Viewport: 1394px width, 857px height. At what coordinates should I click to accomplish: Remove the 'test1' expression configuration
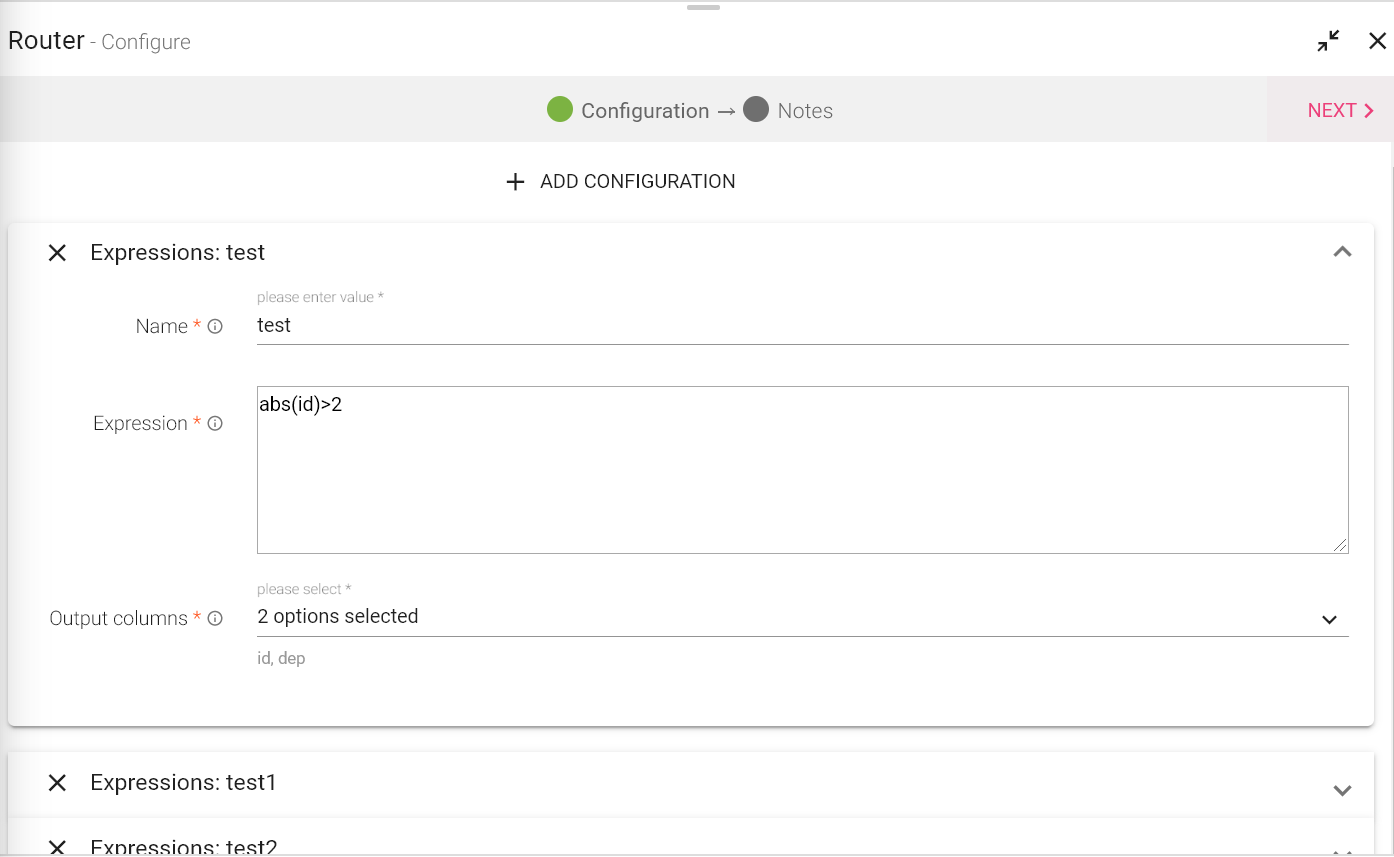pos(57,783)
